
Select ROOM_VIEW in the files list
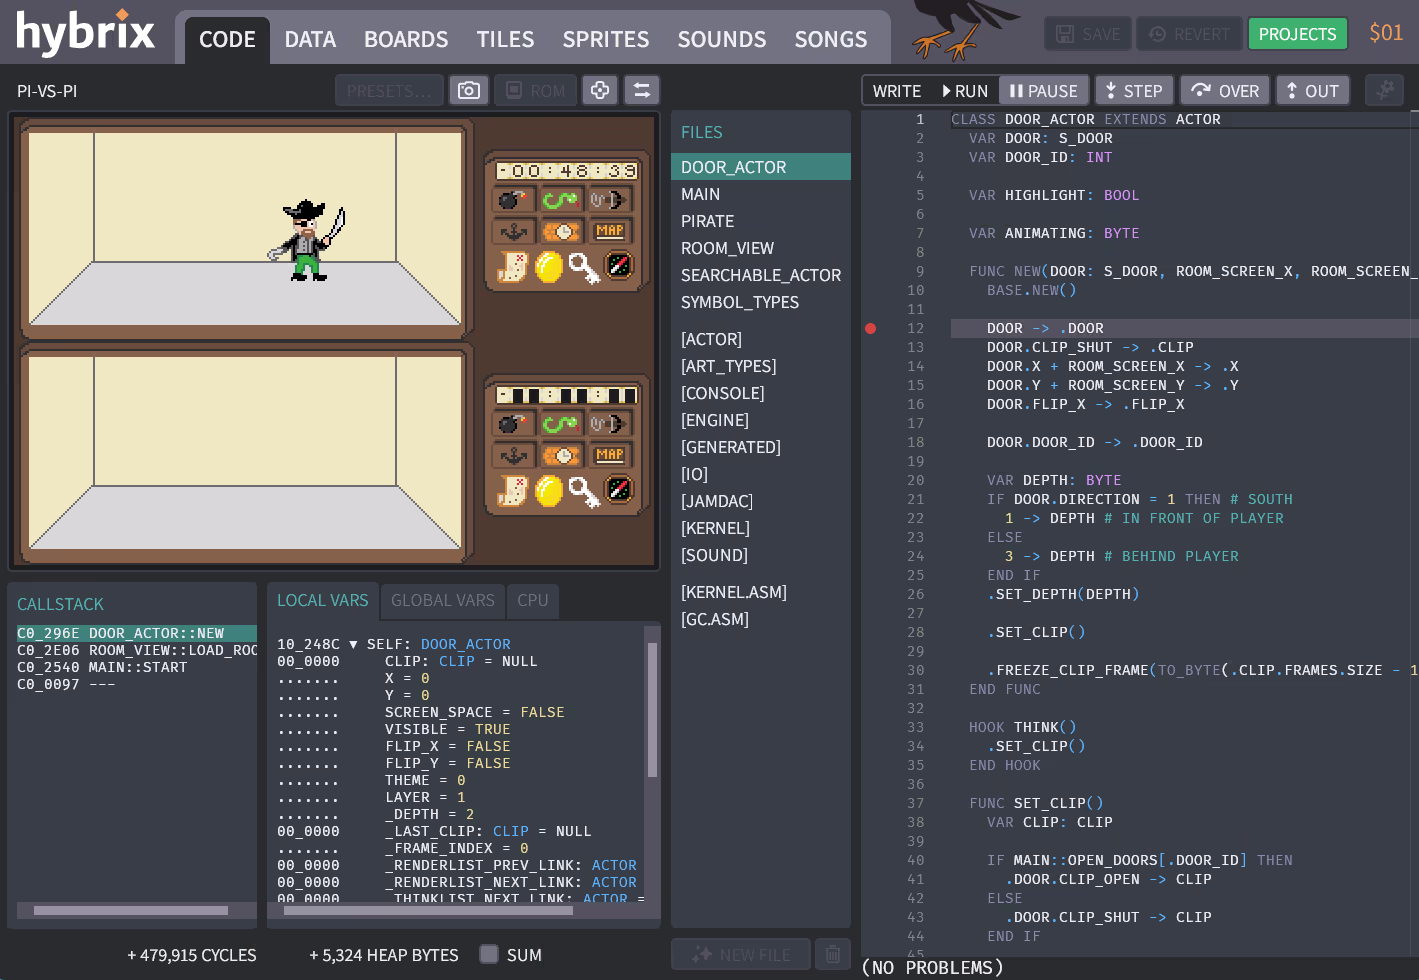pyautogui.click(x=727, y=248)
